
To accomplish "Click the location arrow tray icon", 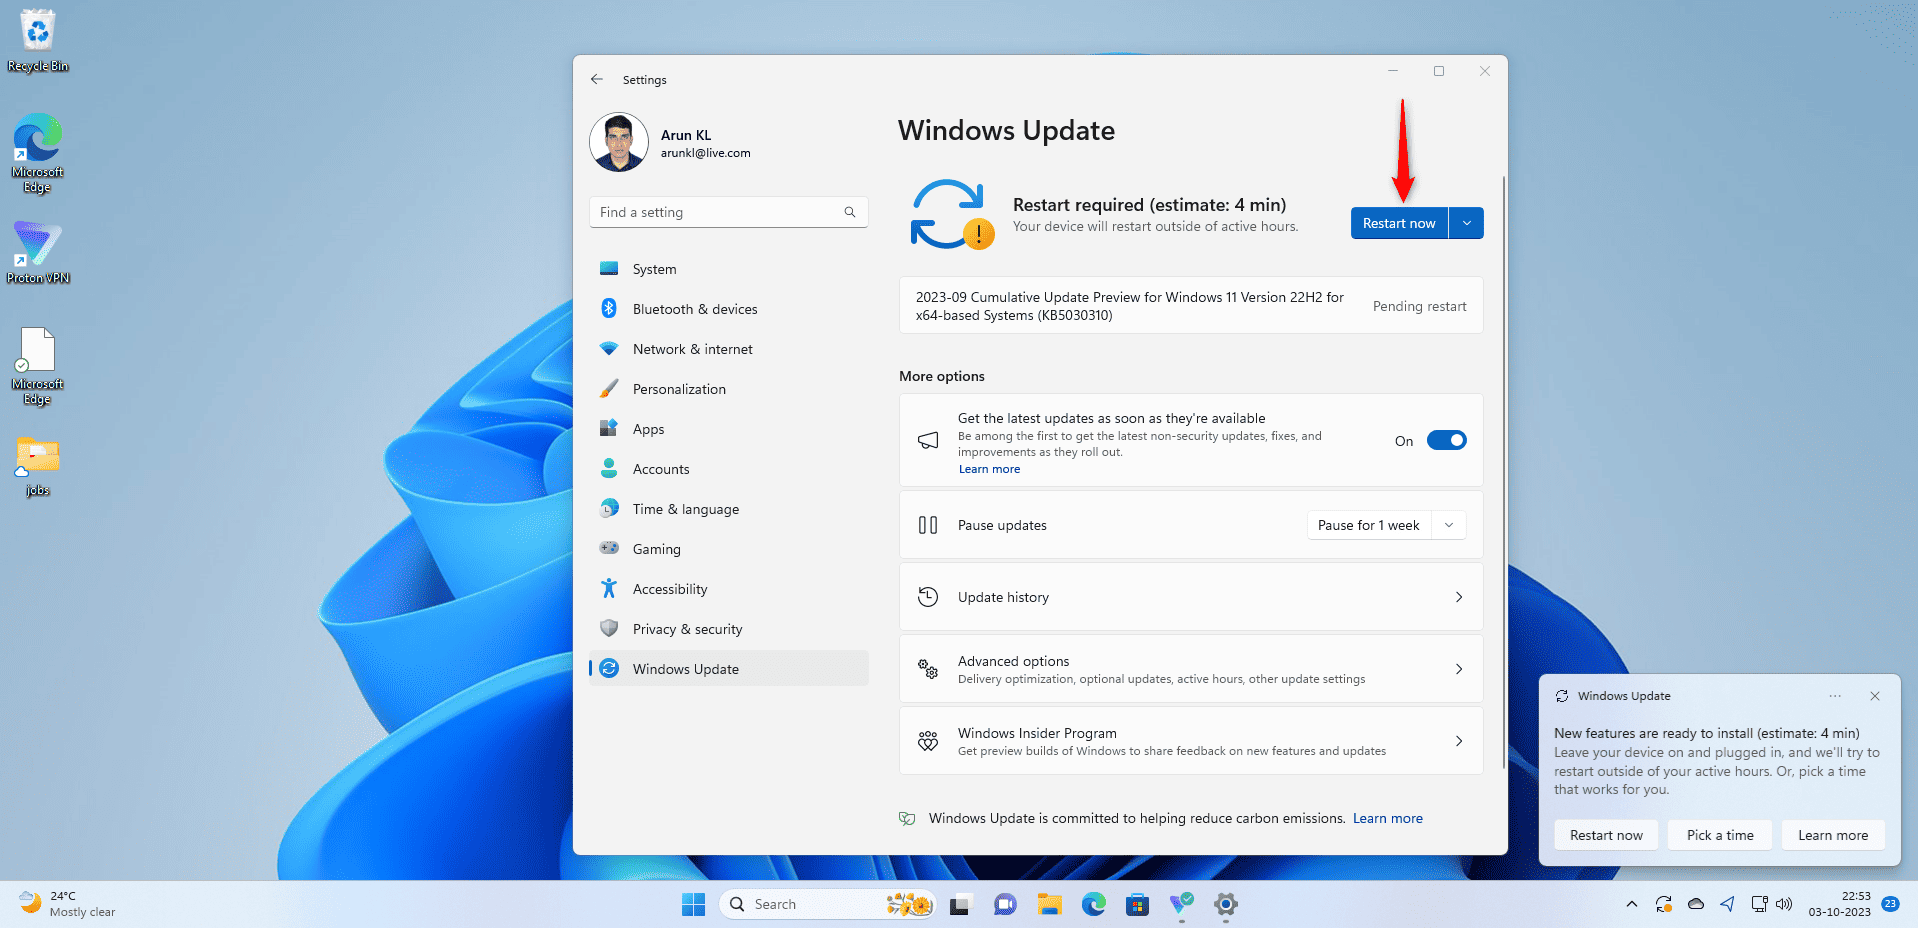I will (x=1727, y=904).
